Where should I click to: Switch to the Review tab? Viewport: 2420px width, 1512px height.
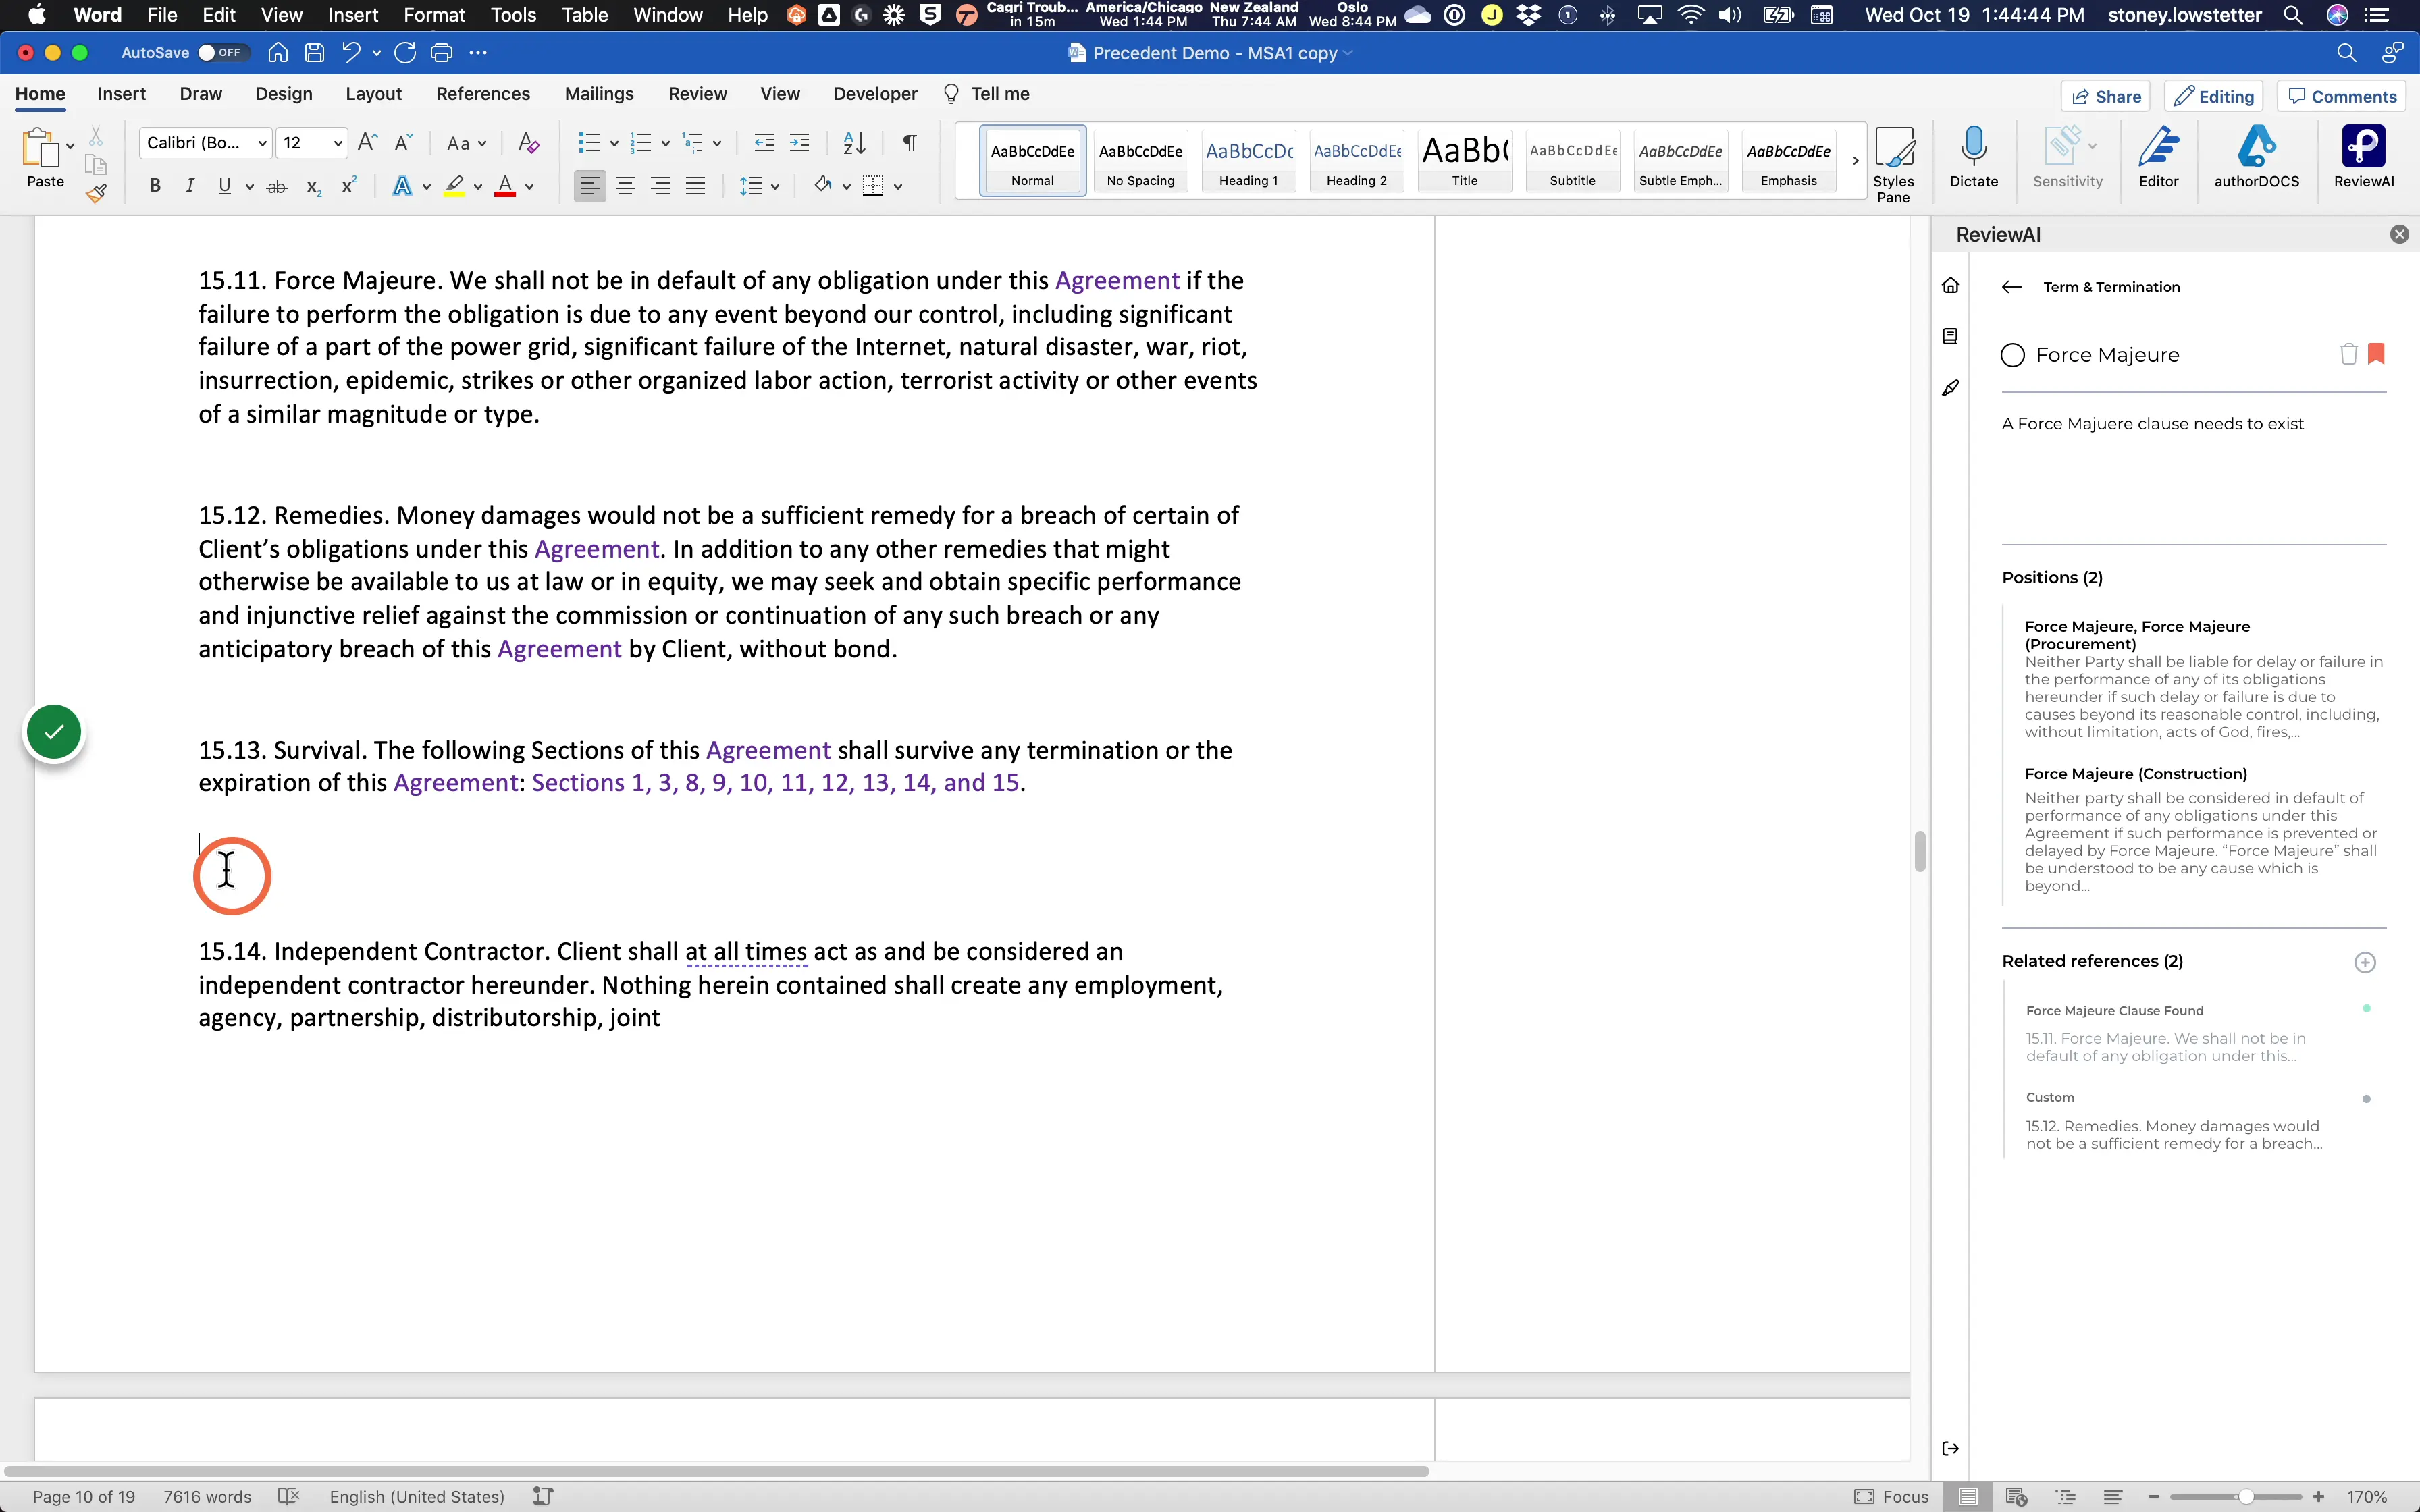point(697,94)
